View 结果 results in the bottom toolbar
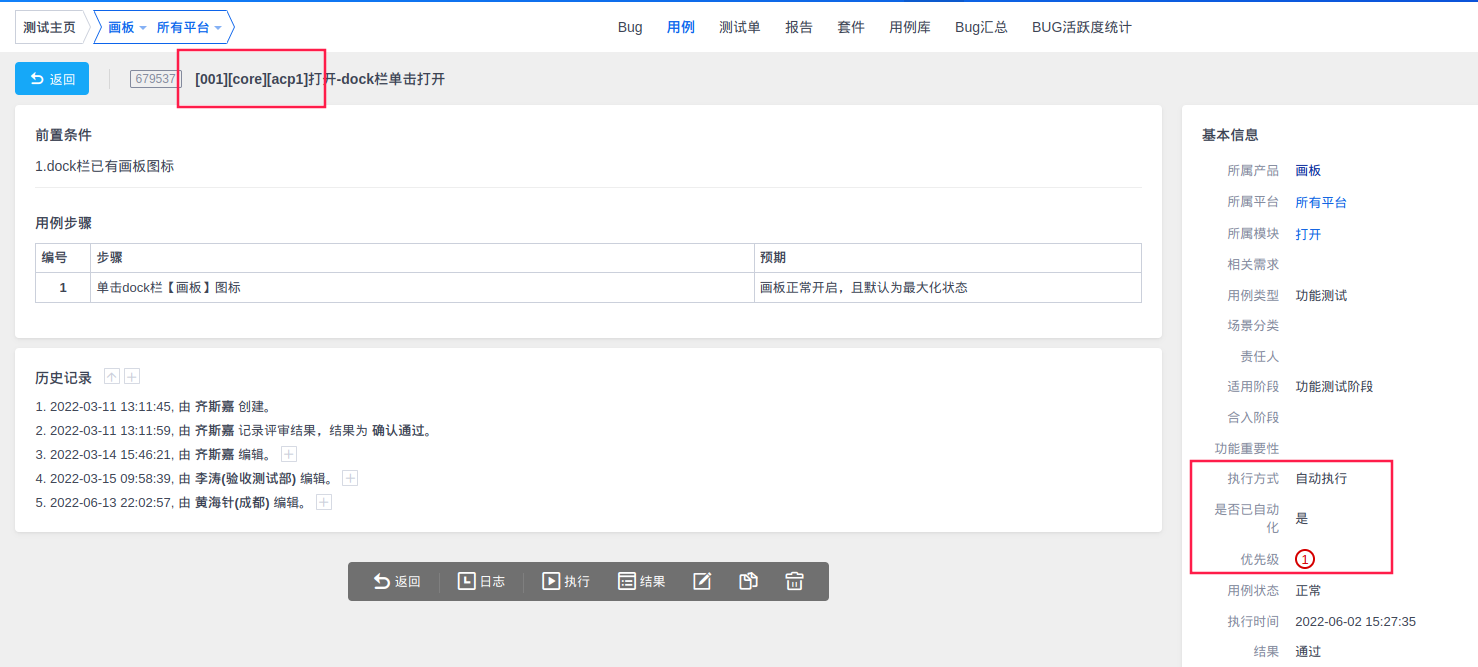Image resolution: width=1478 pixels, height=667 pixels. tap(641, 581)
